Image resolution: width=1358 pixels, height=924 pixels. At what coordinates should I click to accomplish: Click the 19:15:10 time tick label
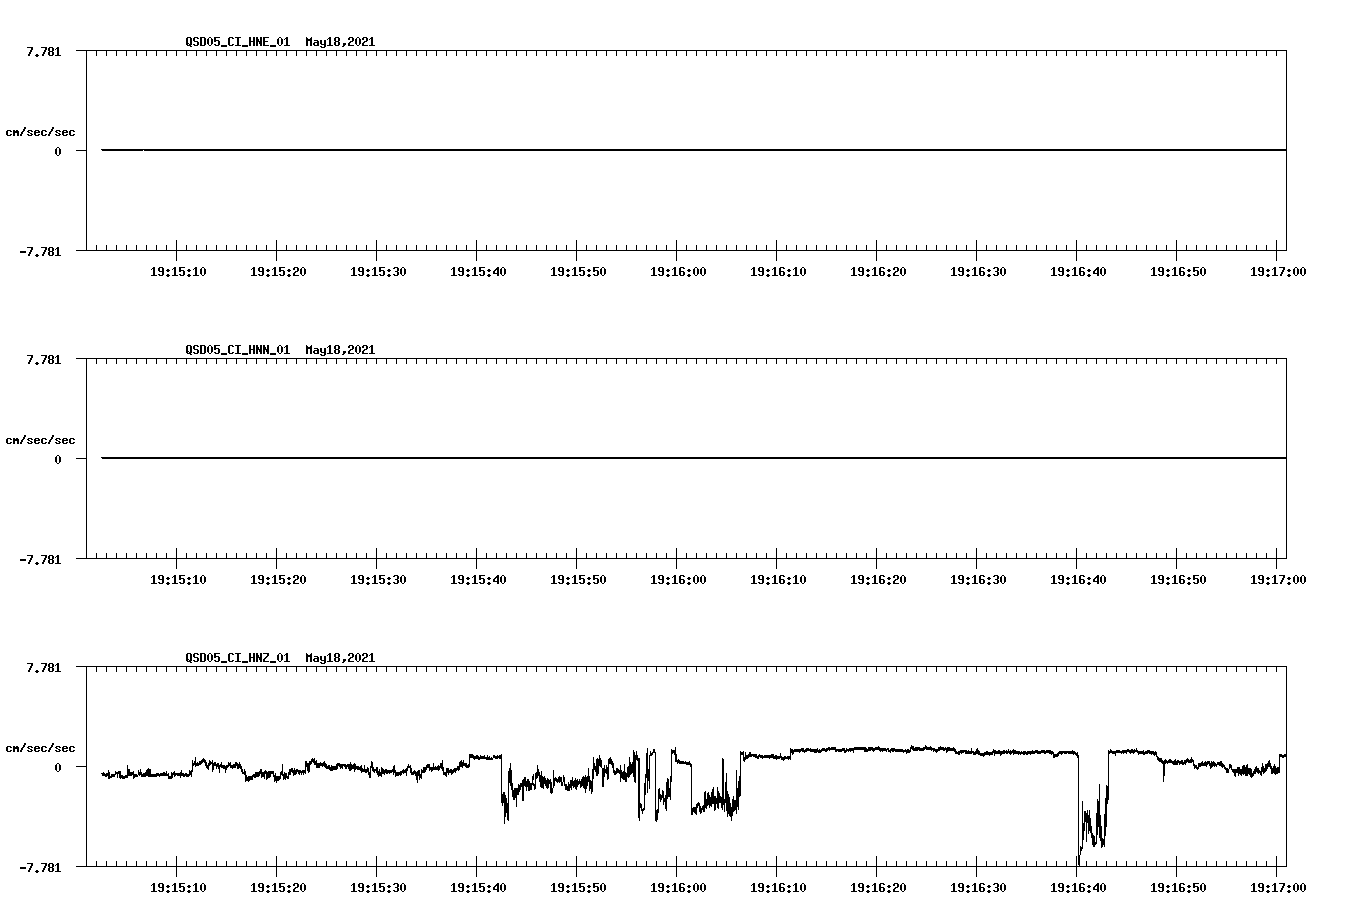coord(178,270)
